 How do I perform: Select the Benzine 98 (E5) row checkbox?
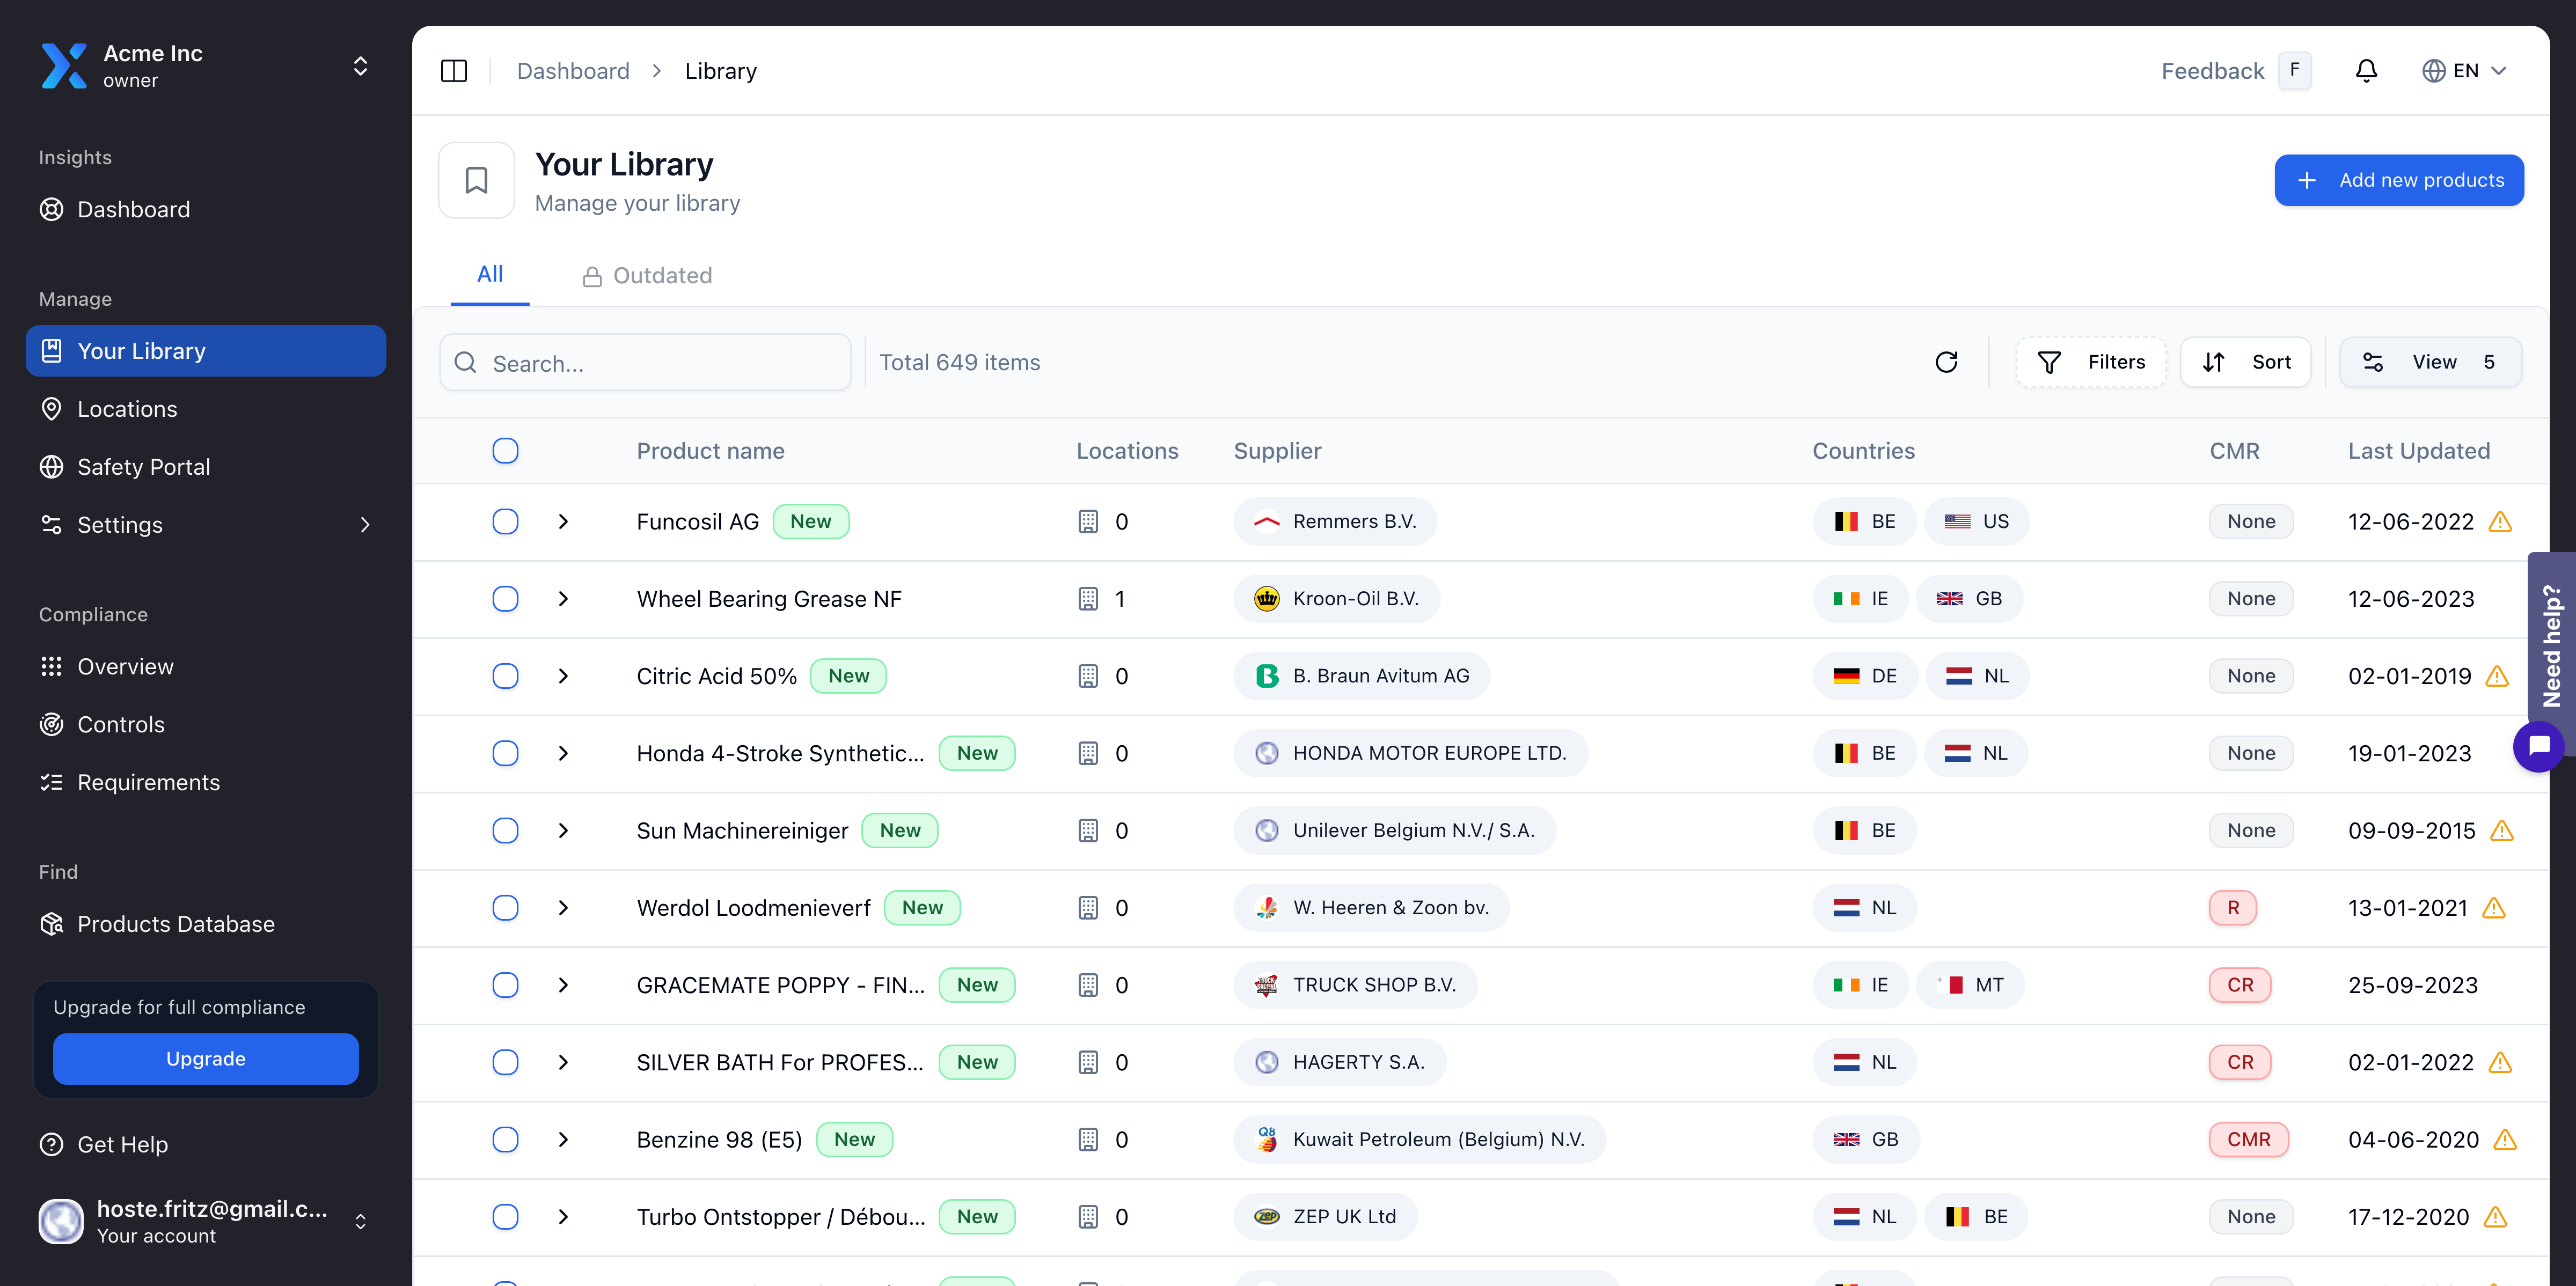click(x=505, y=1139)
